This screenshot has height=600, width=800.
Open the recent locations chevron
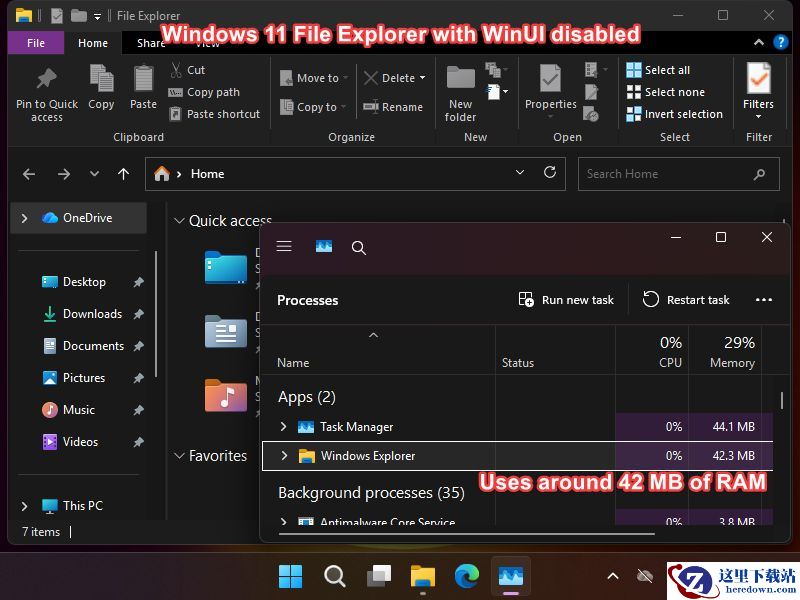[x=94, y=173]
